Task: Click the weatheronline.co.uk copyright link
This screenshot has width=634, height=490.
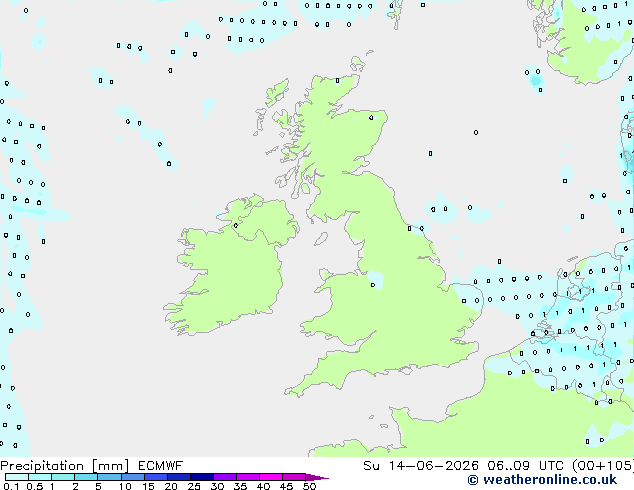Action: click(x=542, y=480)
